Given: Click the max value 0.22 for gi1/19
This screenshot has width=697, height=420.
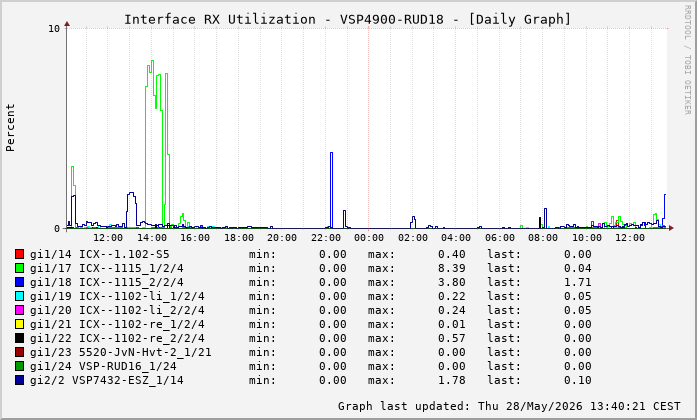Looking at the screenshot, I should [452, 296].
